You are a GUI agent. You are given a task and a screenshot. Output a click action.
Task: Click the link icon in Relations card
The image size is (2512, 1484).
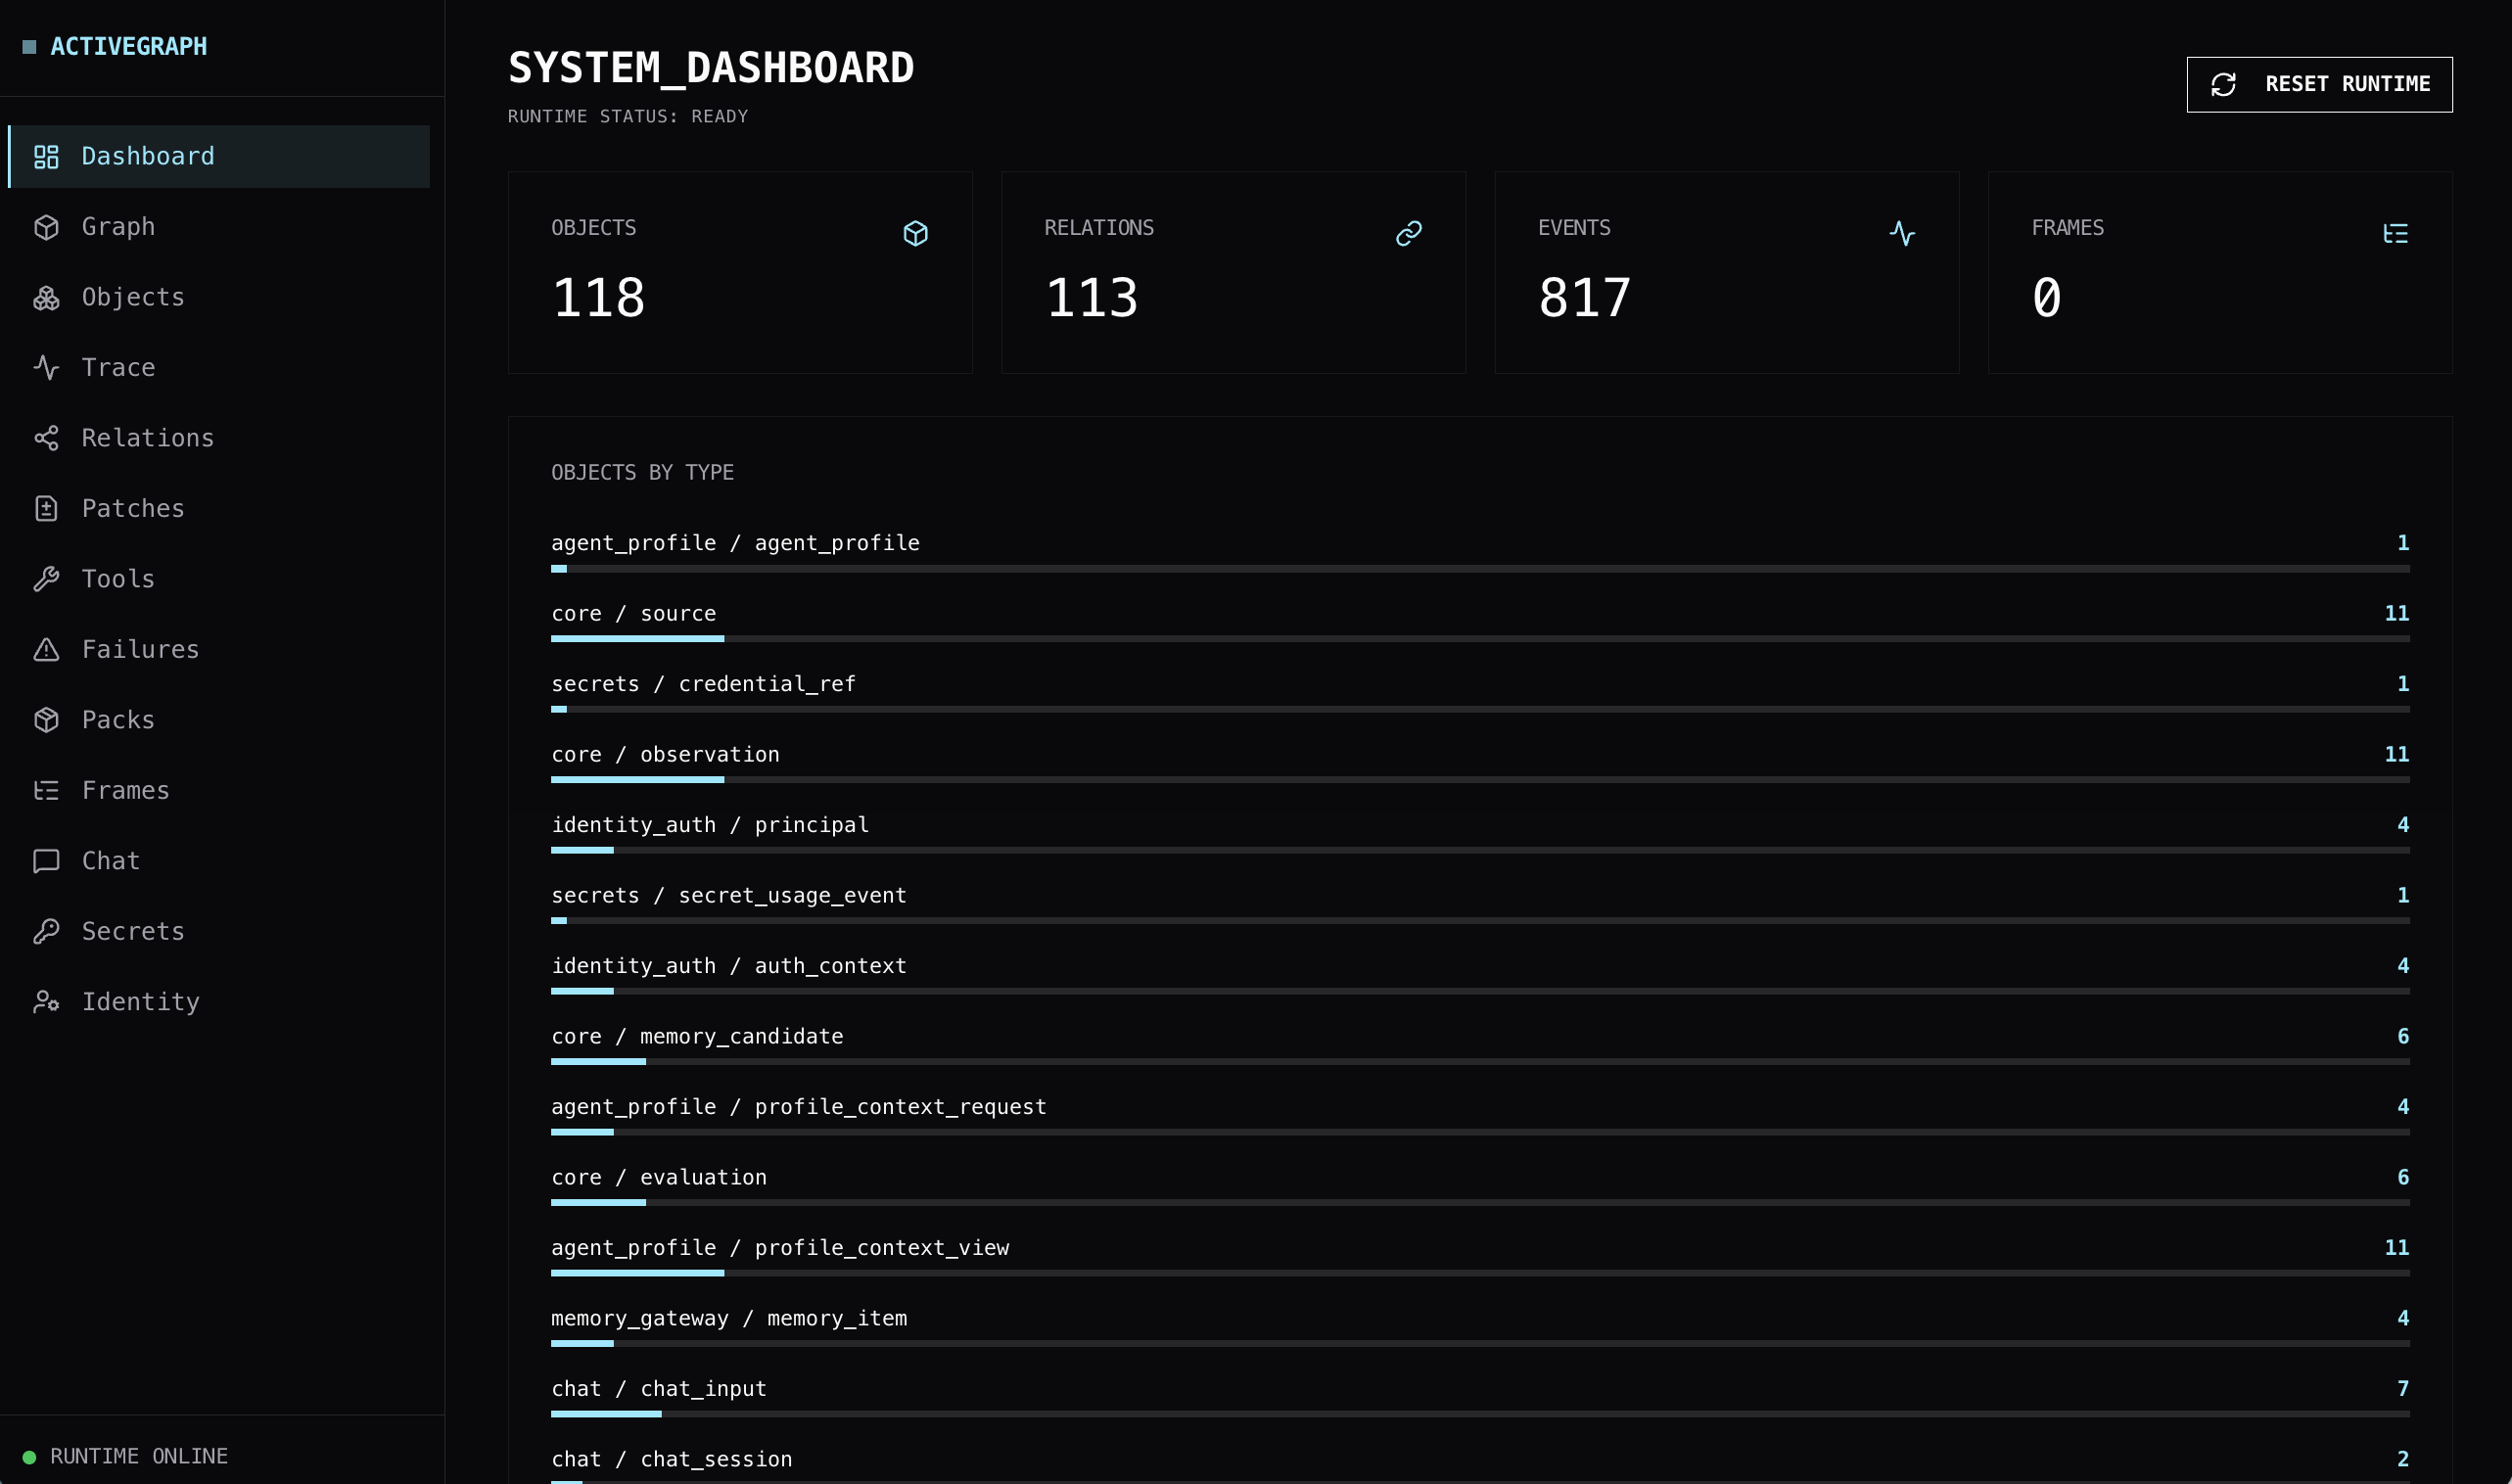[x=1409, y=234]
